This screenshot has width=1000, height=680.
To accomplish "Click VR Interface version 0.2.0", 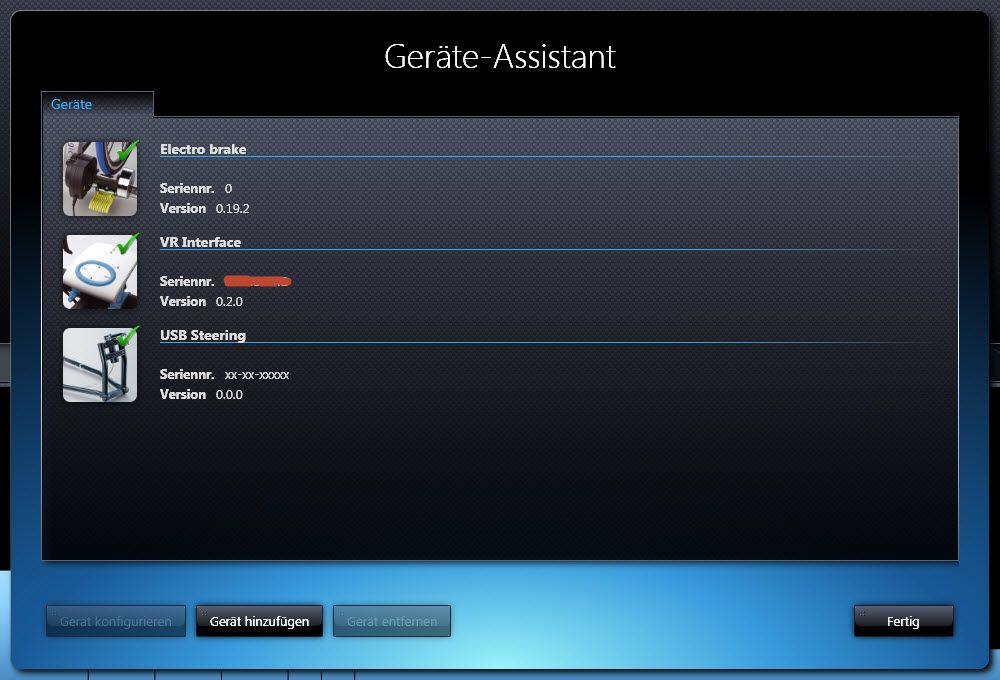I will click(229, 301).
